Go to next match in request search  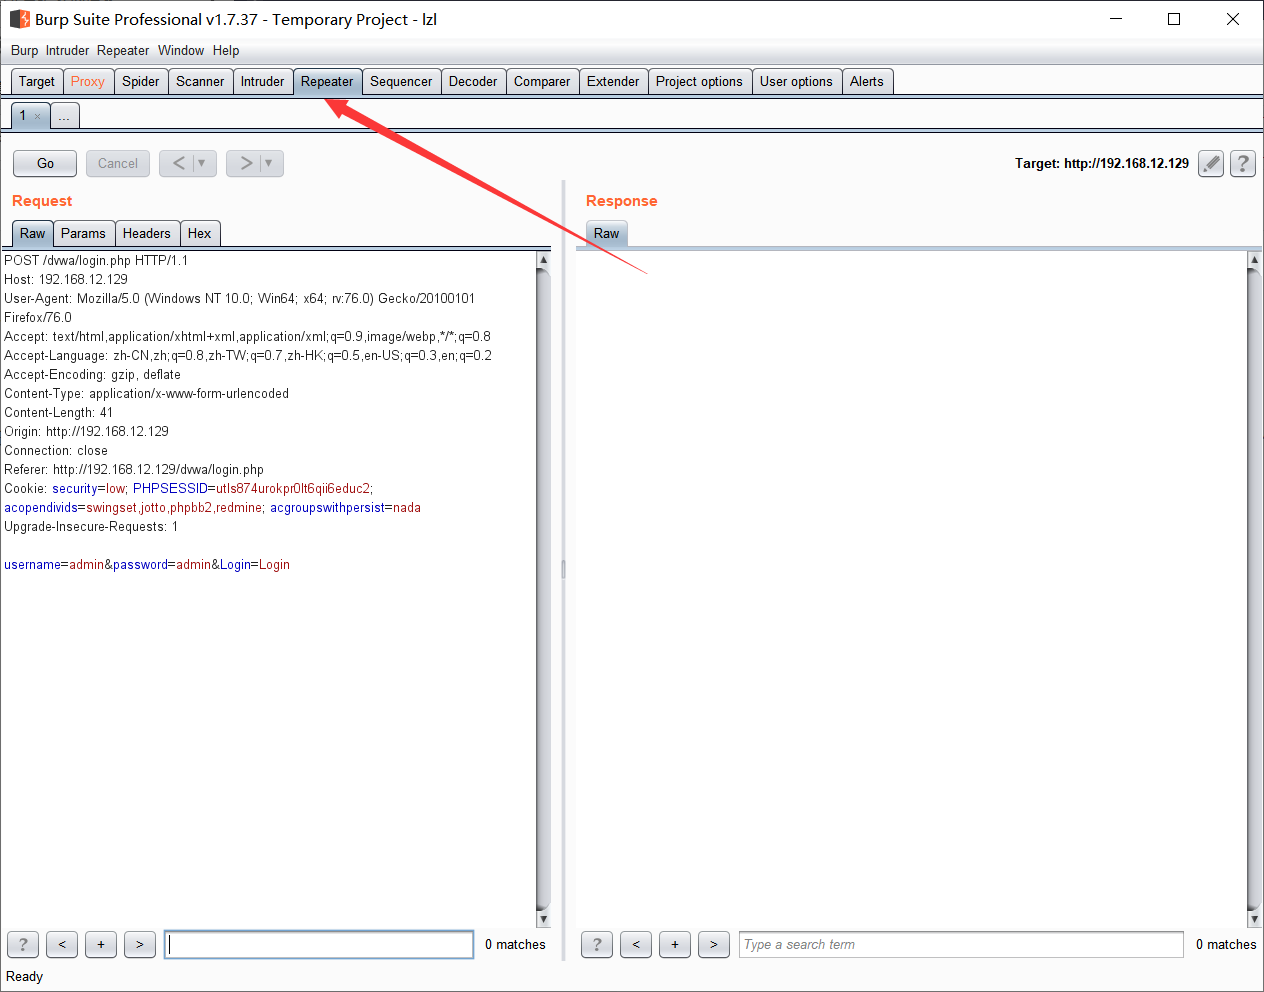click(x=140, y=944)
